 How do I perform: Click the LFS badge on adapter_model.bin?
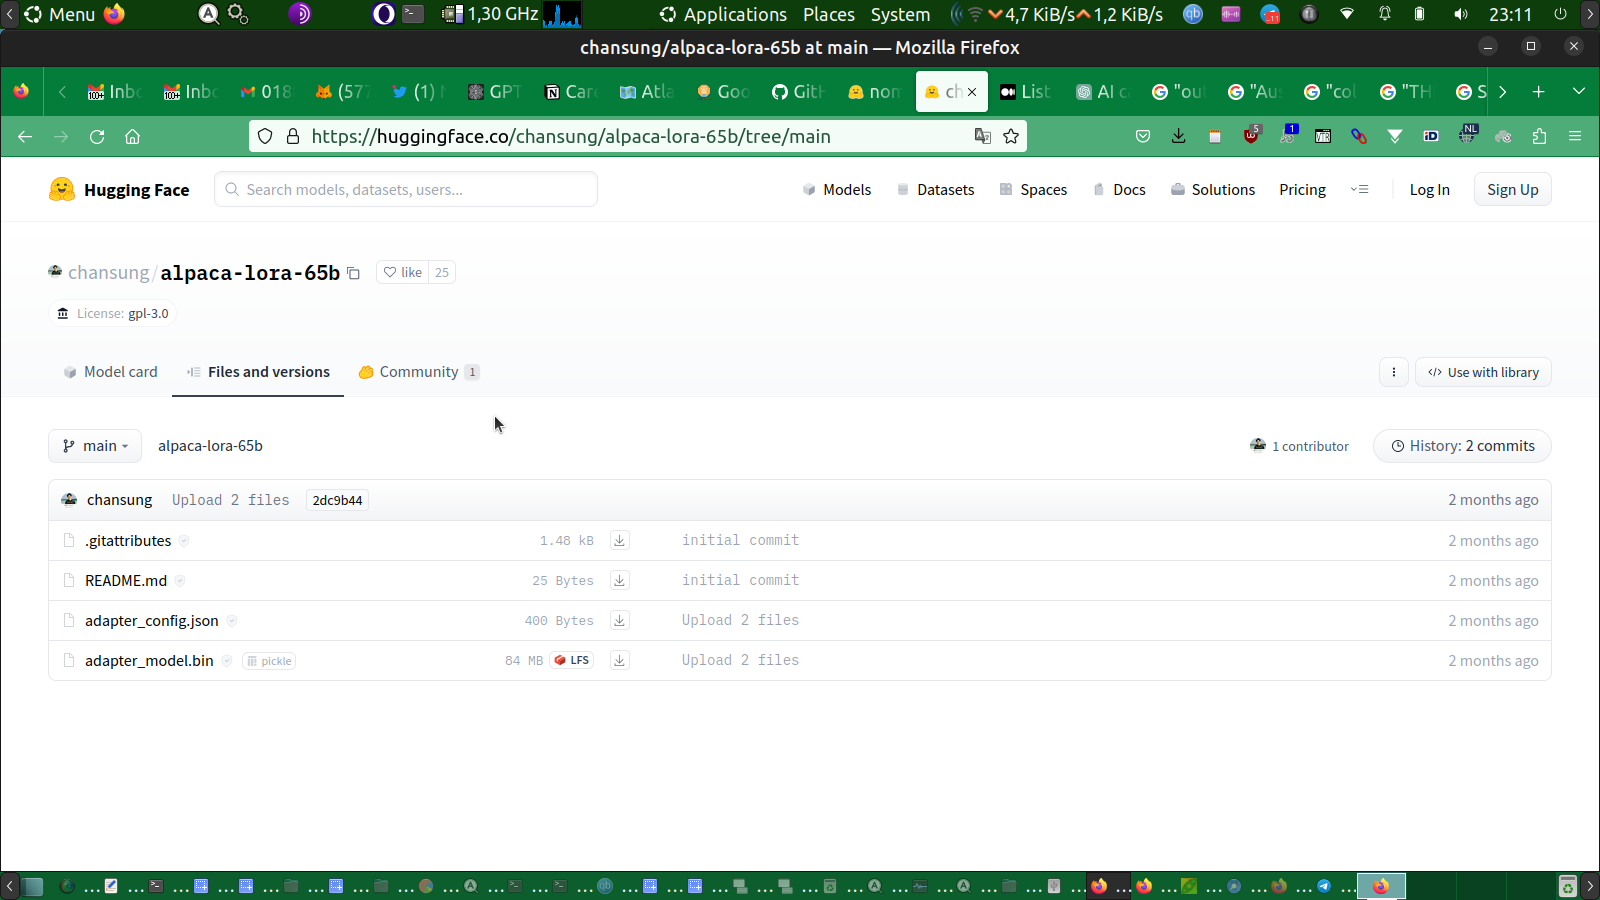coord(572,660)
